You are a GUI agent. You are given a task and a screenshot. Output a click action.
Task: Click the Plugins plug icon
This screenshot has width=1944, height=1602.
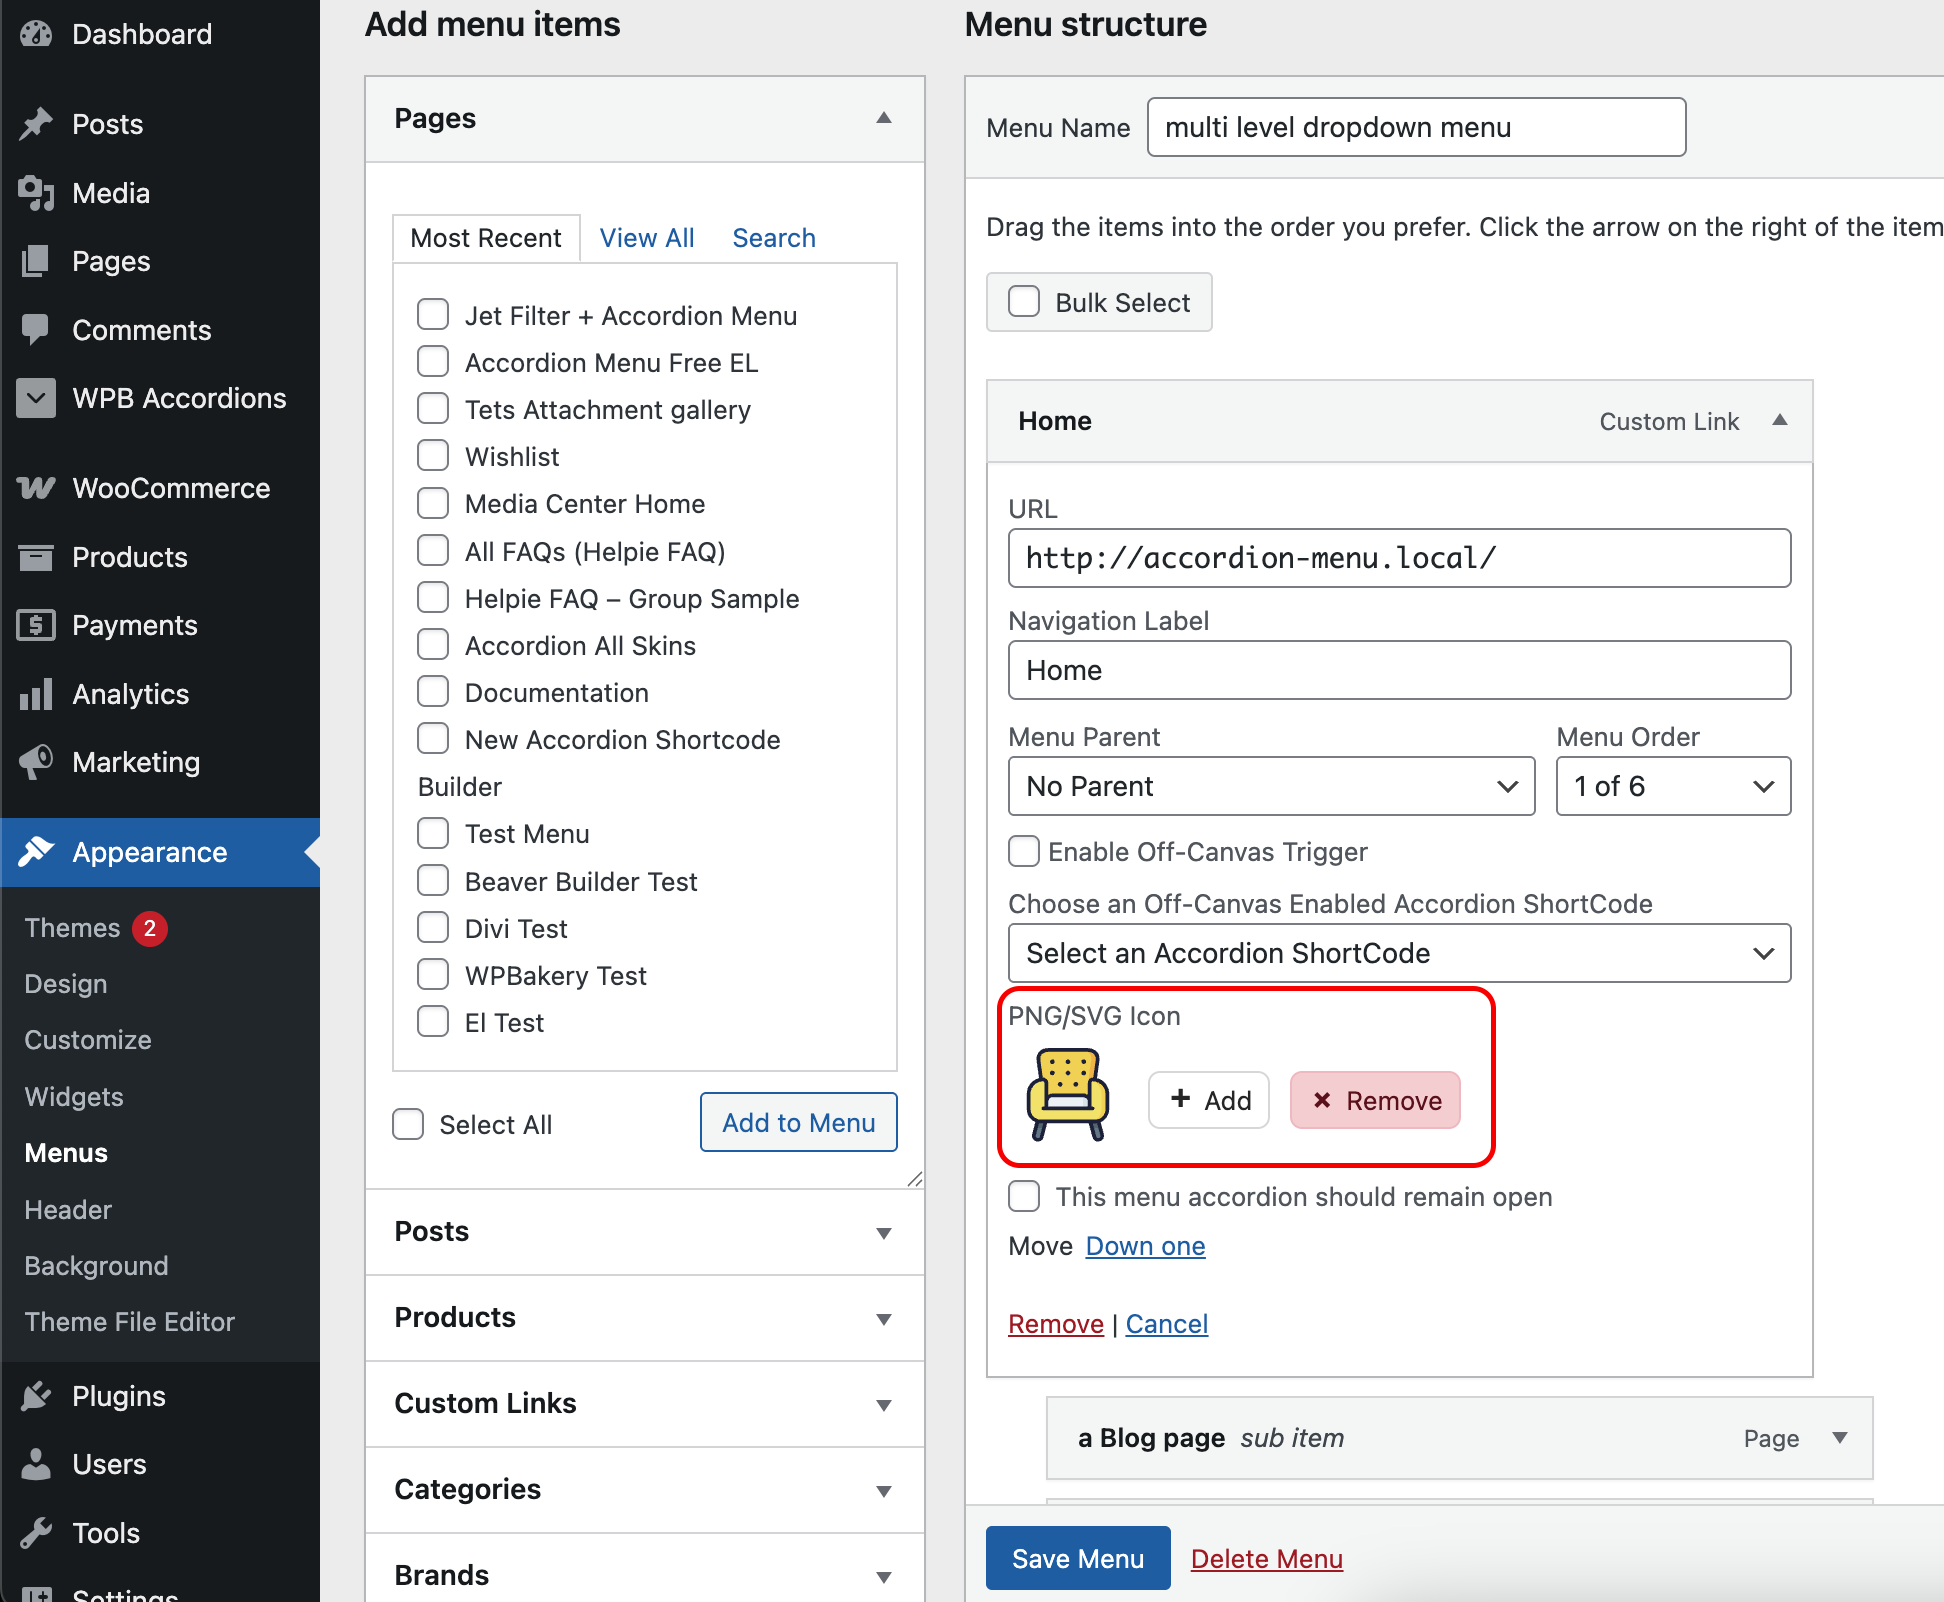coord(36,1396)
